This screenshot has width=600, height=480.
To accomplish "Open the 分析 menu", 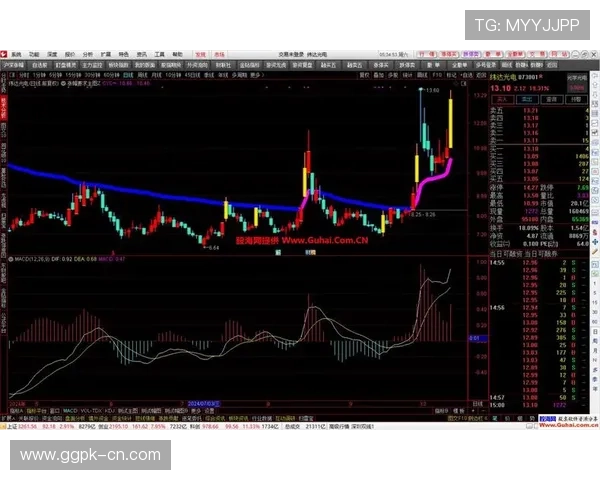I will [88, 55].
